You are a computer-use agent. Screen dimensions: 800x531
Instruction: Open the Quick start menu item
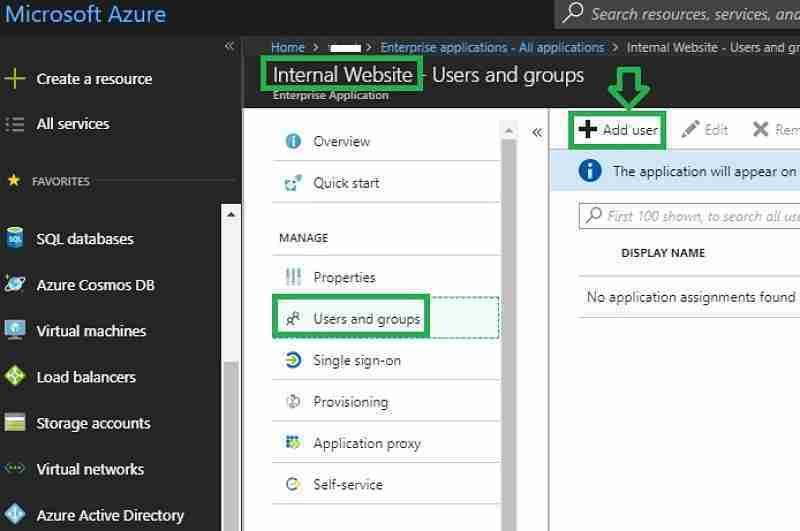(386, 183)
